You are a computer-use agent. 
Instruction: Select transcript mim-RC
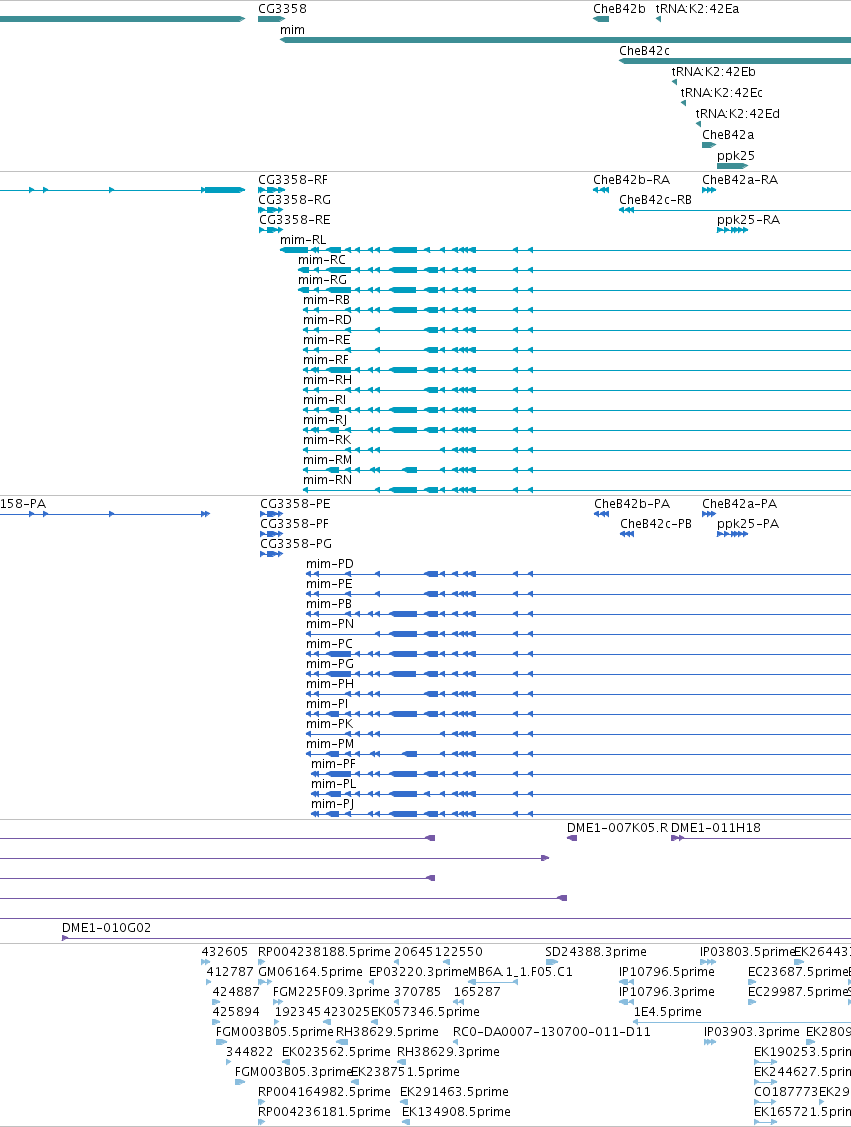pyautogui.click(x=322, y=259)
